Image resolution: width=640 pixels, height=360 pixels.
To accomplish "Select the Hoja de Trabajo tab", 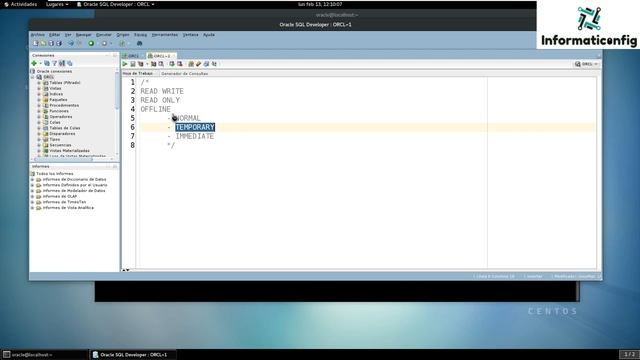I will (138, 73).
